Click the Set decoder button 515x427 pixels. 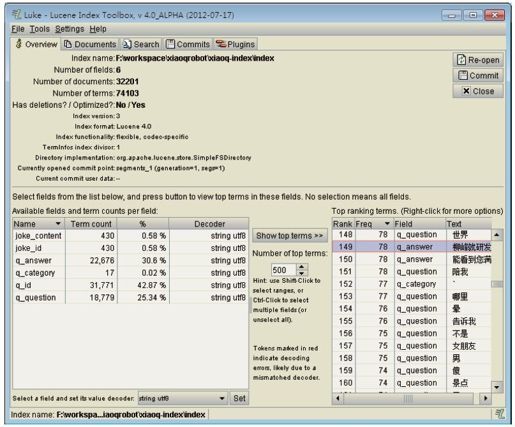point(239,398)
